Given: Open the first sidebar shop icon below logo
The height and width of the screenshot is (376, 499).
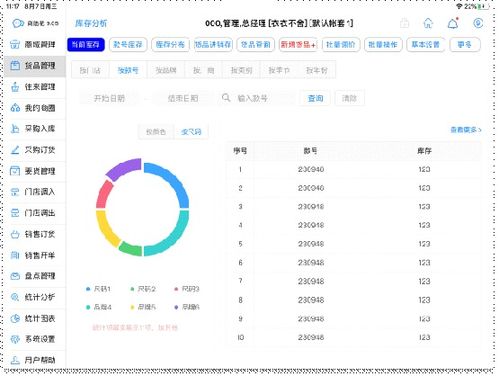Looking at the screenshot, I should (15, 44).
